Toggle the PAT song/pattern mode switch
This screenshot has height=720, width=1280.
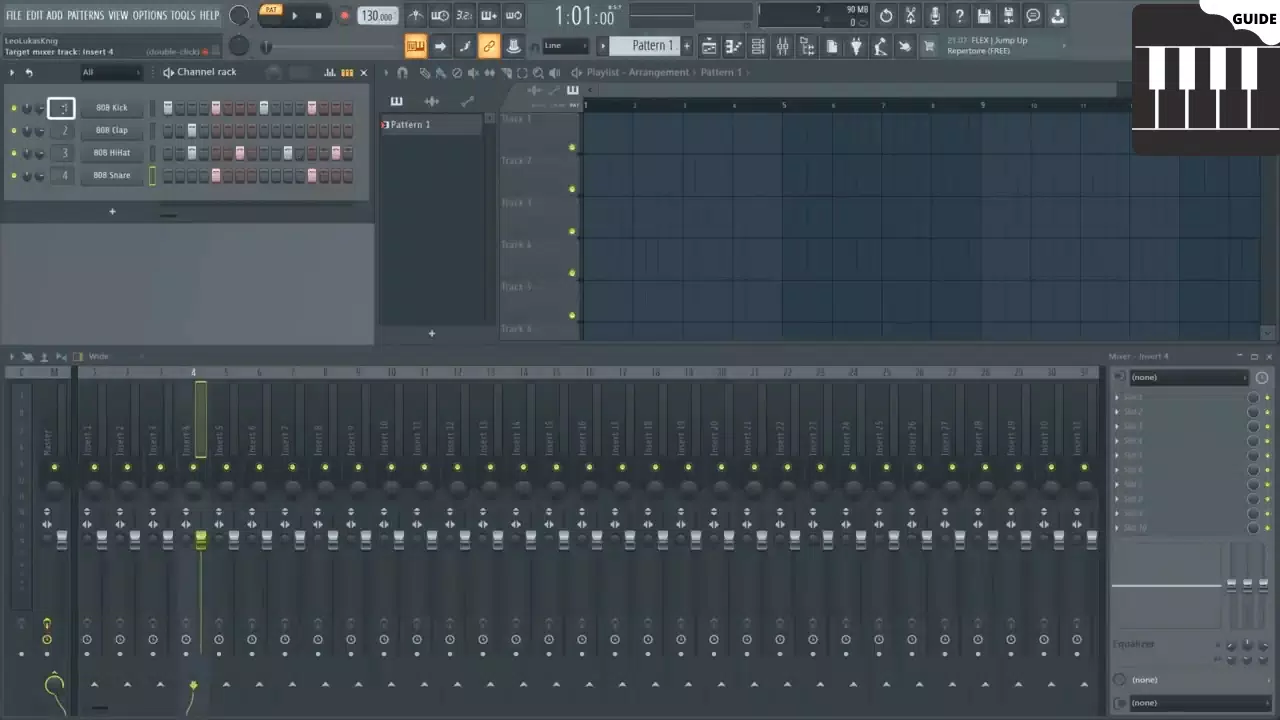pos(271,11)
